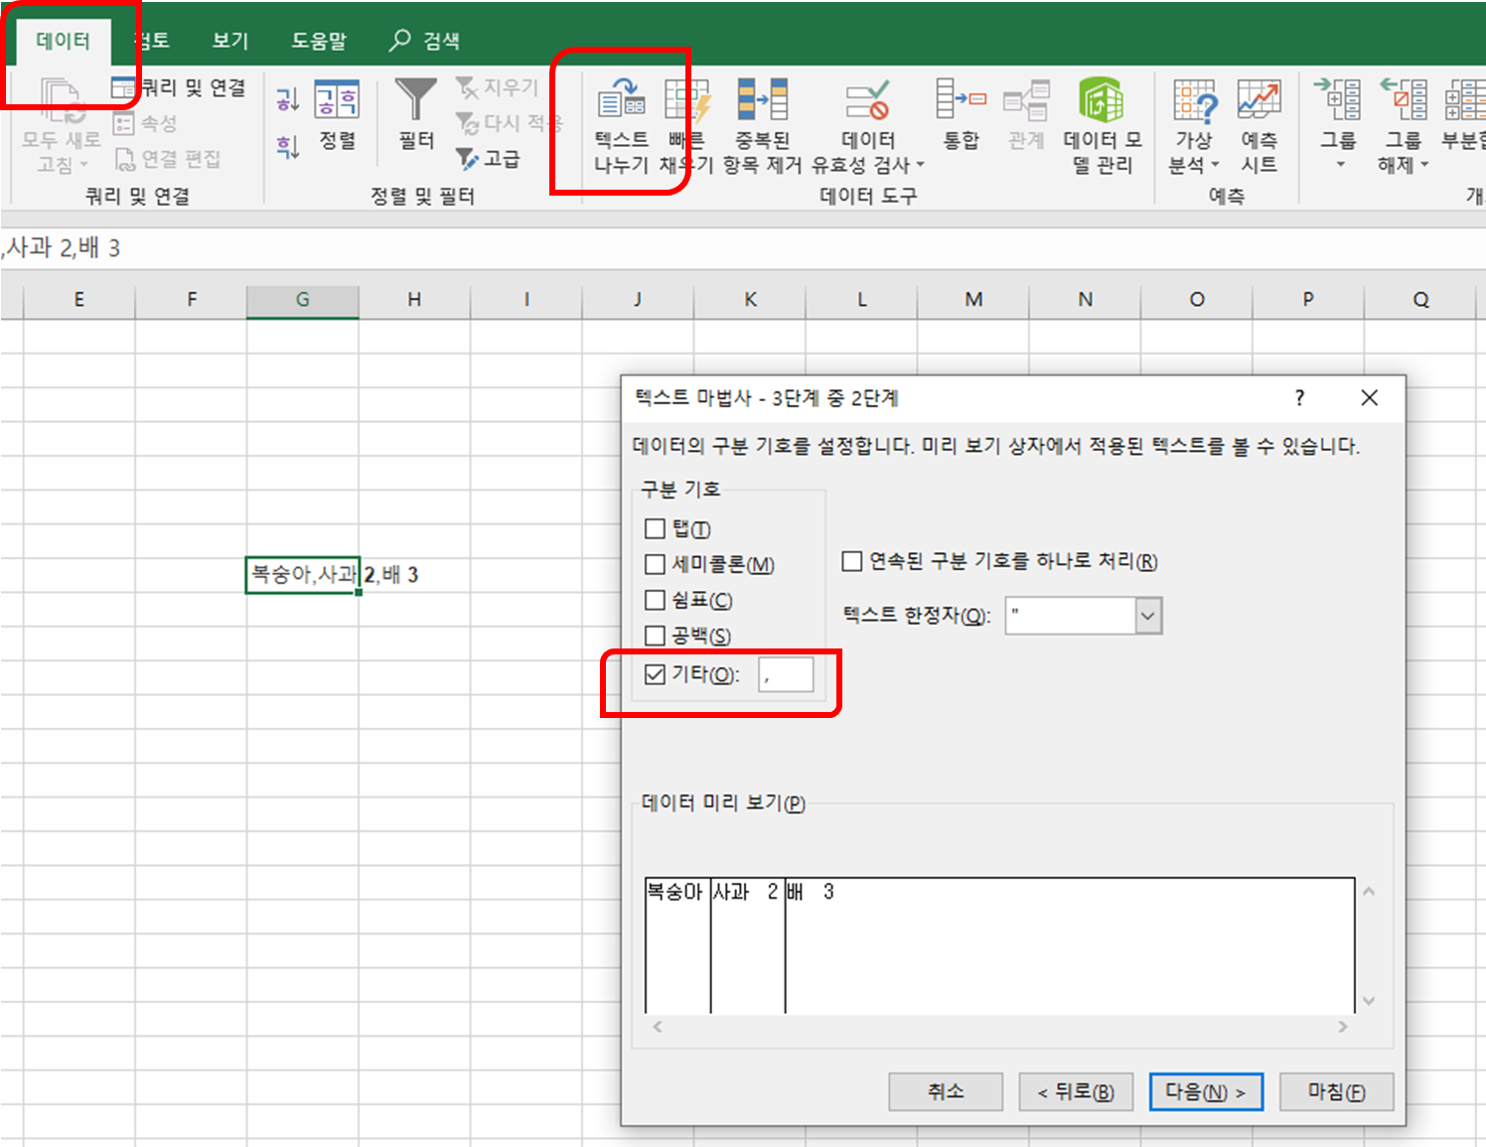
Task: Open 고급 advanced filter
Action: click(x=488, y=158)
